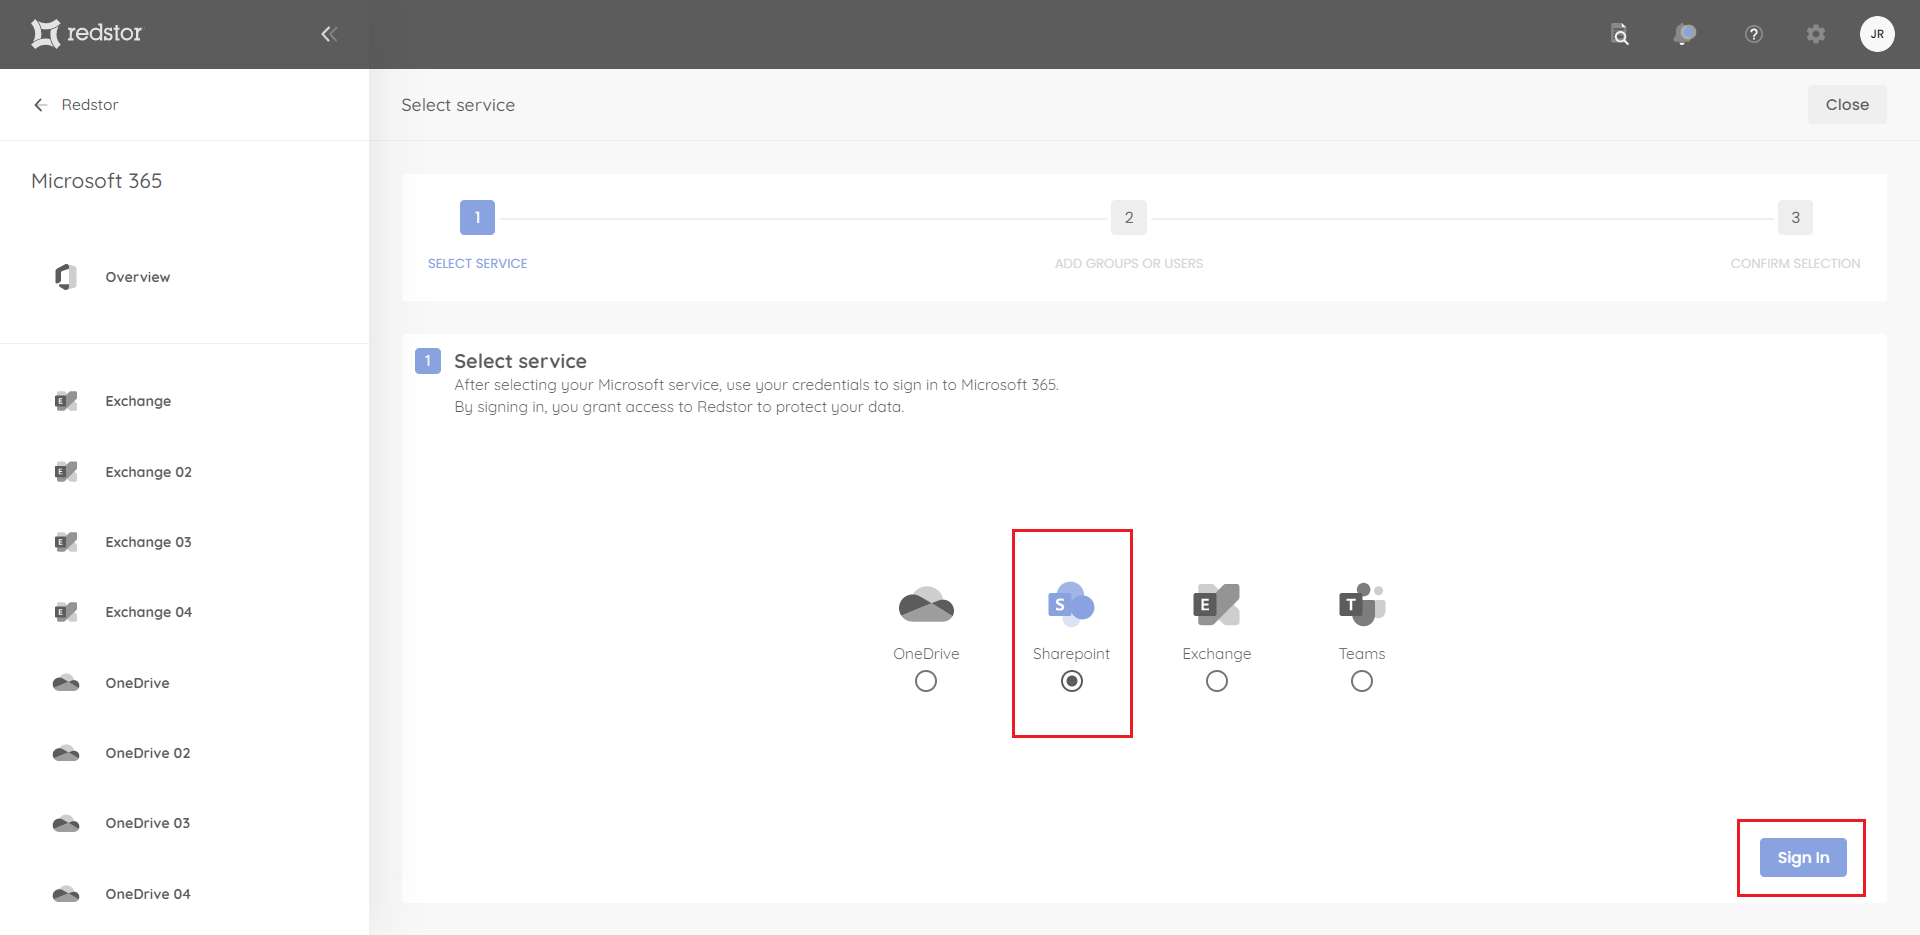The image size is (1920, 935).
Task: Open Exchange 03 in the sidebar
Action: [x=148, y=542]
